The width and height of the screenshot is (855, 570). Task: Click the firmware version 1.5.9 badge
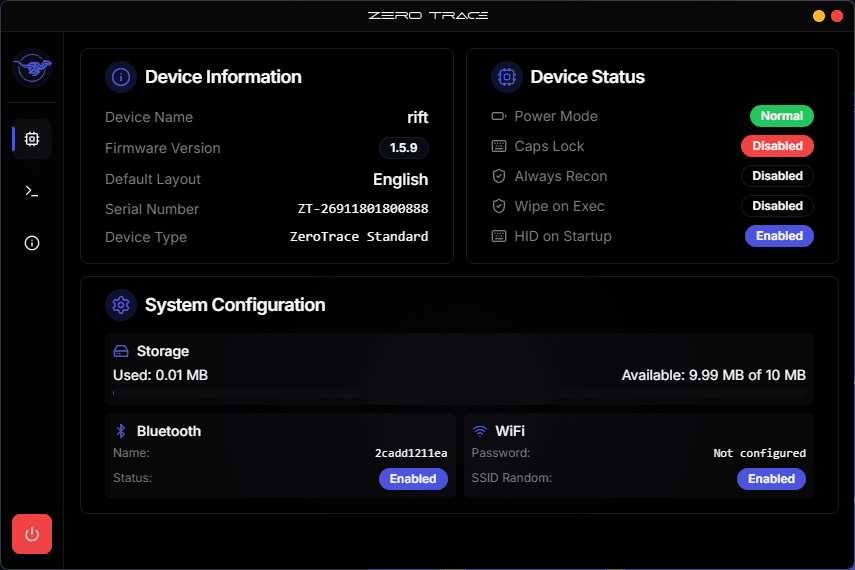point(404,148)
